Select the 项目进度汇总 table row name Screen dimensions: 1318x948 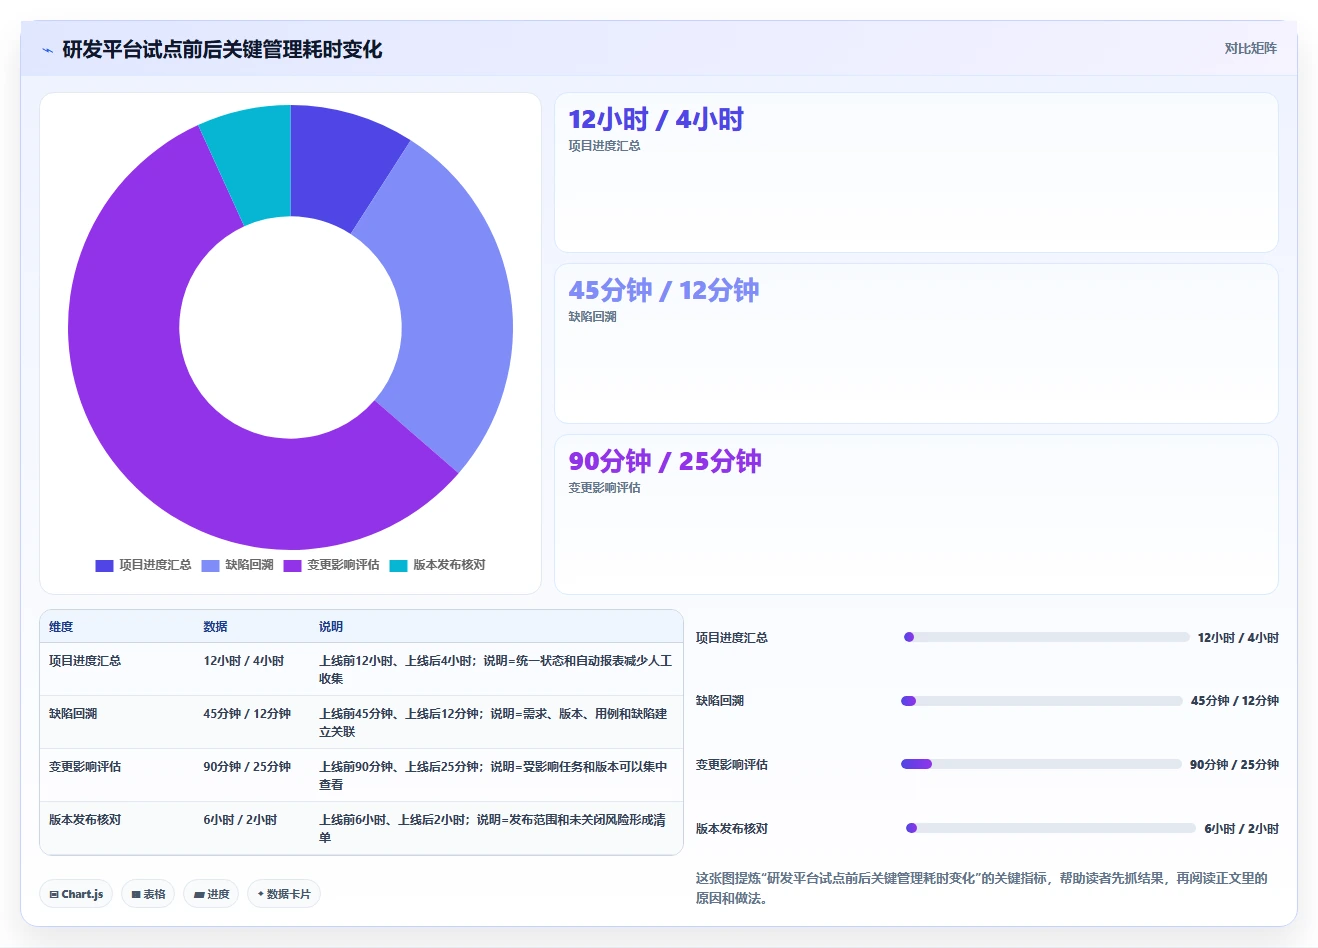tap(85, 661)
